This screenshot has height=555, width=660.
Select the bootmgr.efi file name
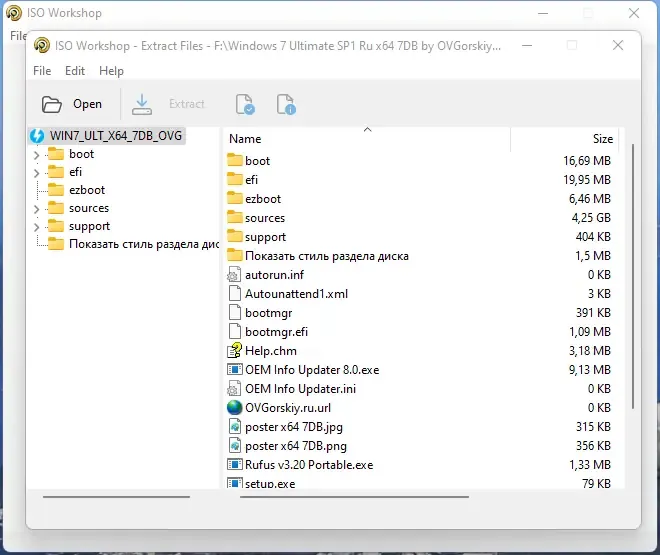click(276, 332)
